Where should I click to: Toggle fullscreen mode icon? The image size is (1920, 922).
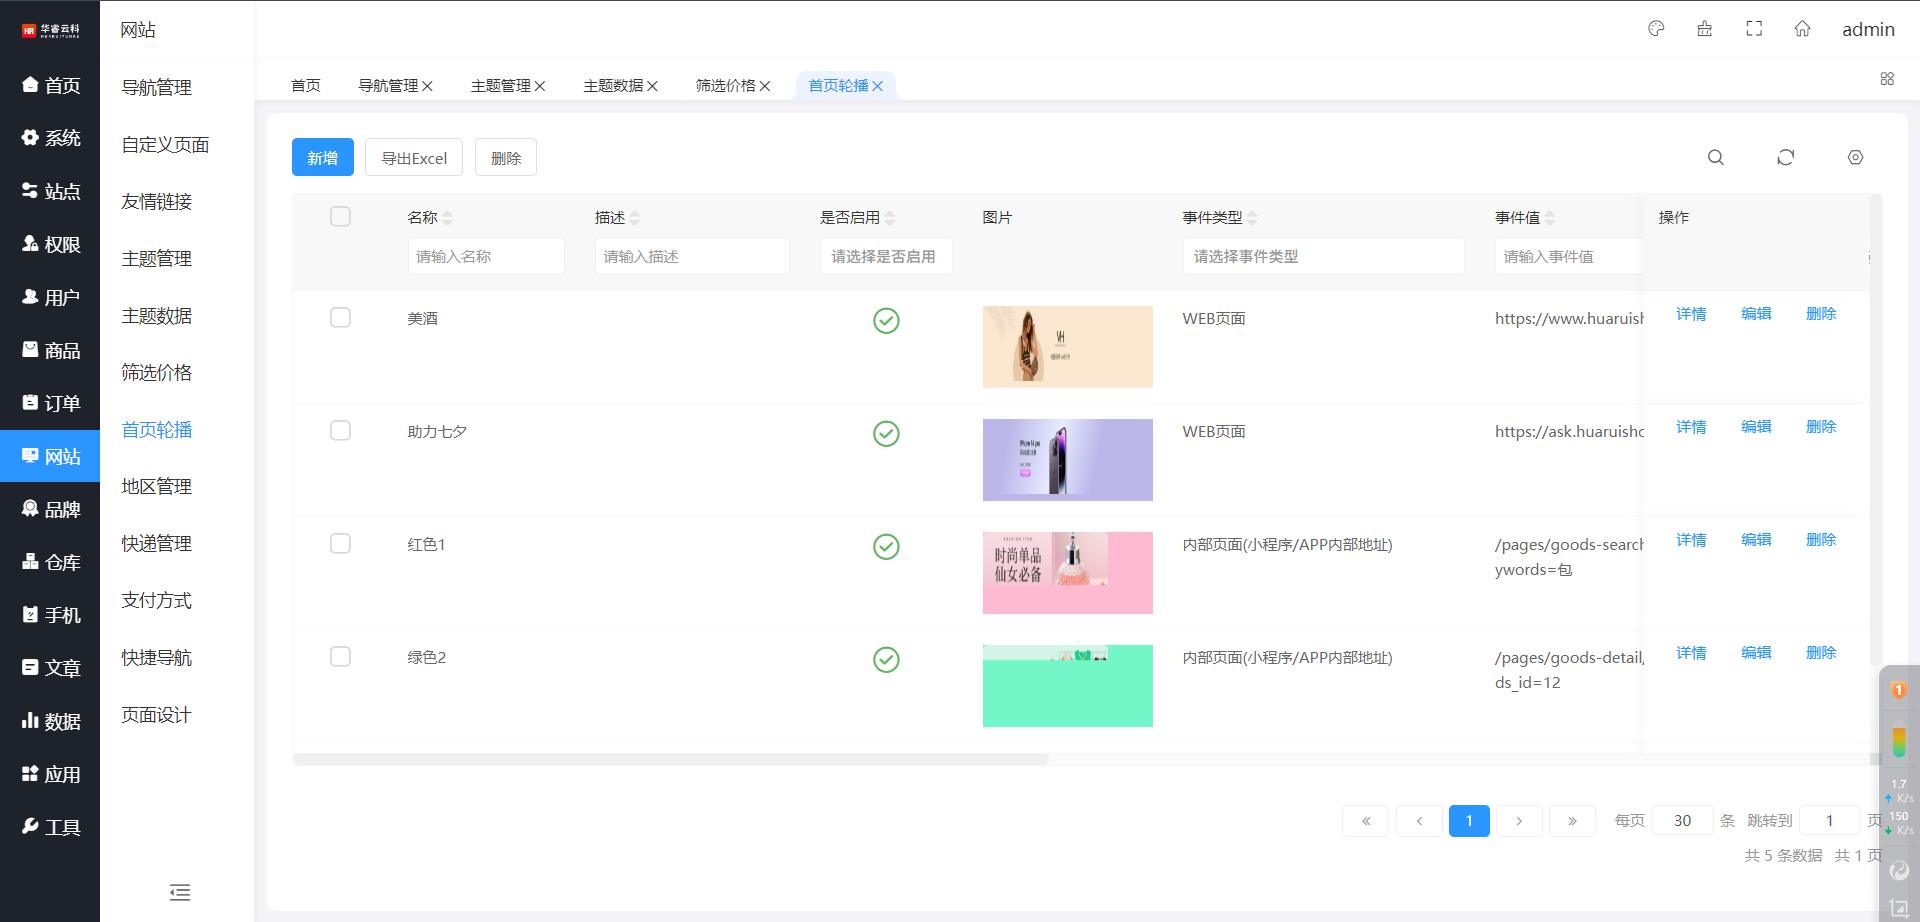1754,29
